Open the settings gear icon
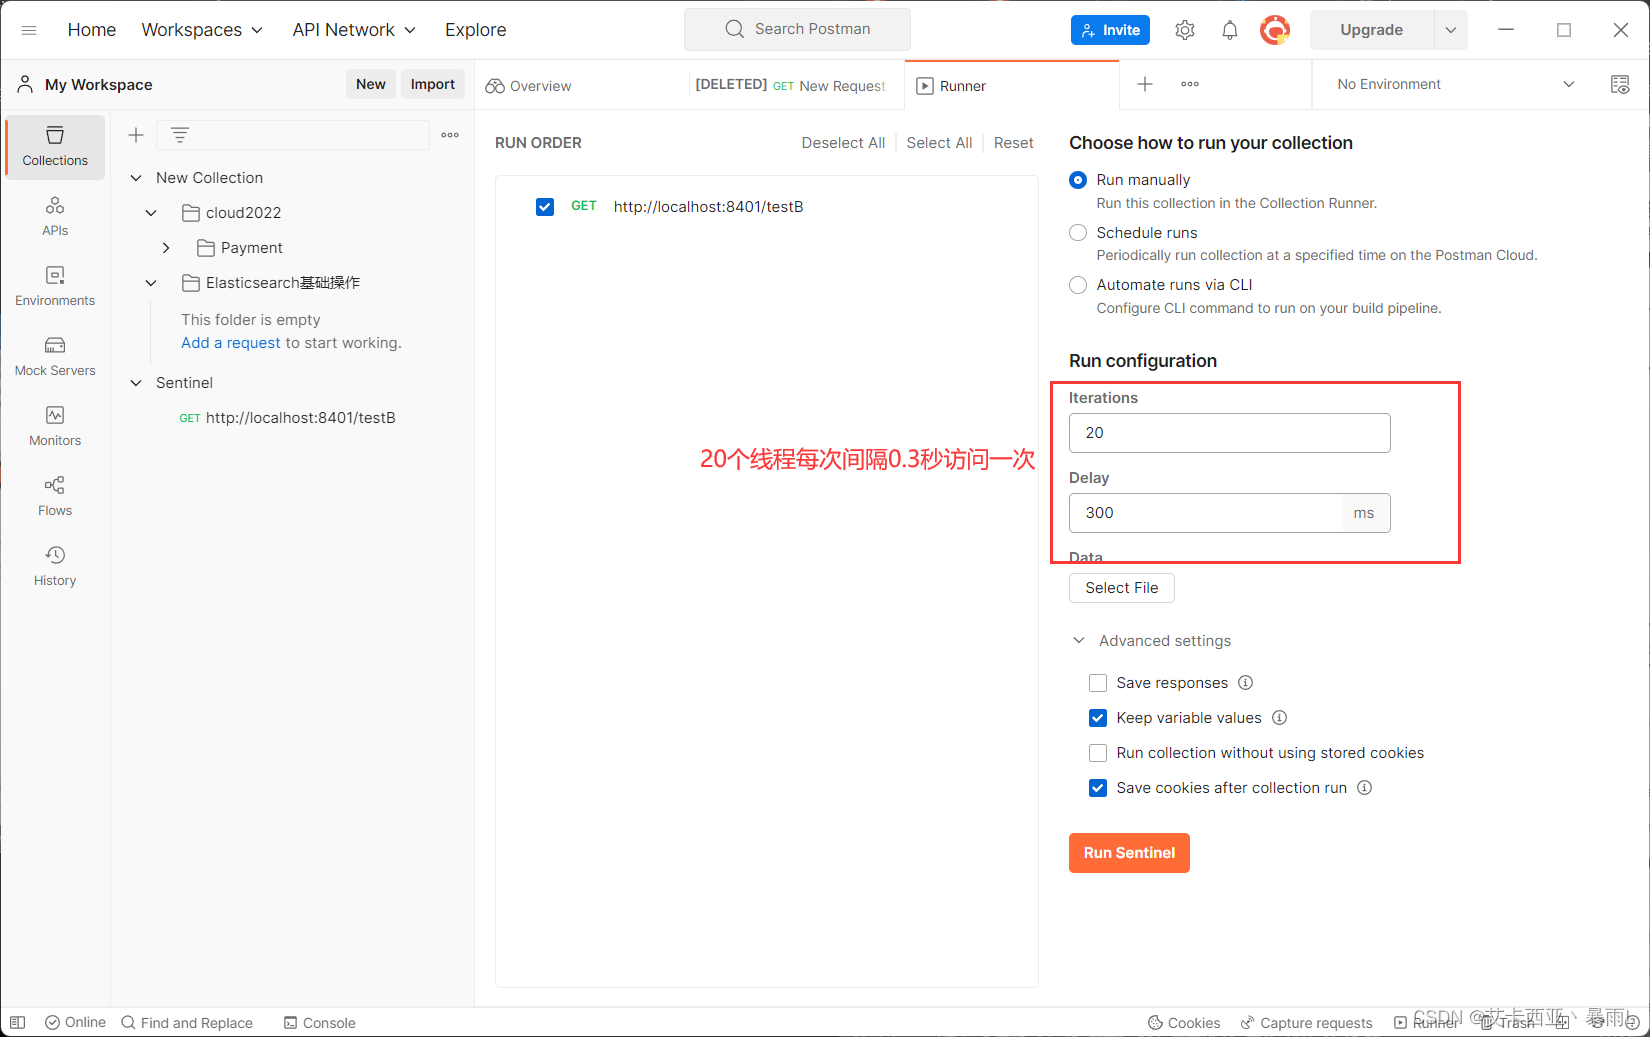This screenshot has height=1037, width=1650. 1185,30
